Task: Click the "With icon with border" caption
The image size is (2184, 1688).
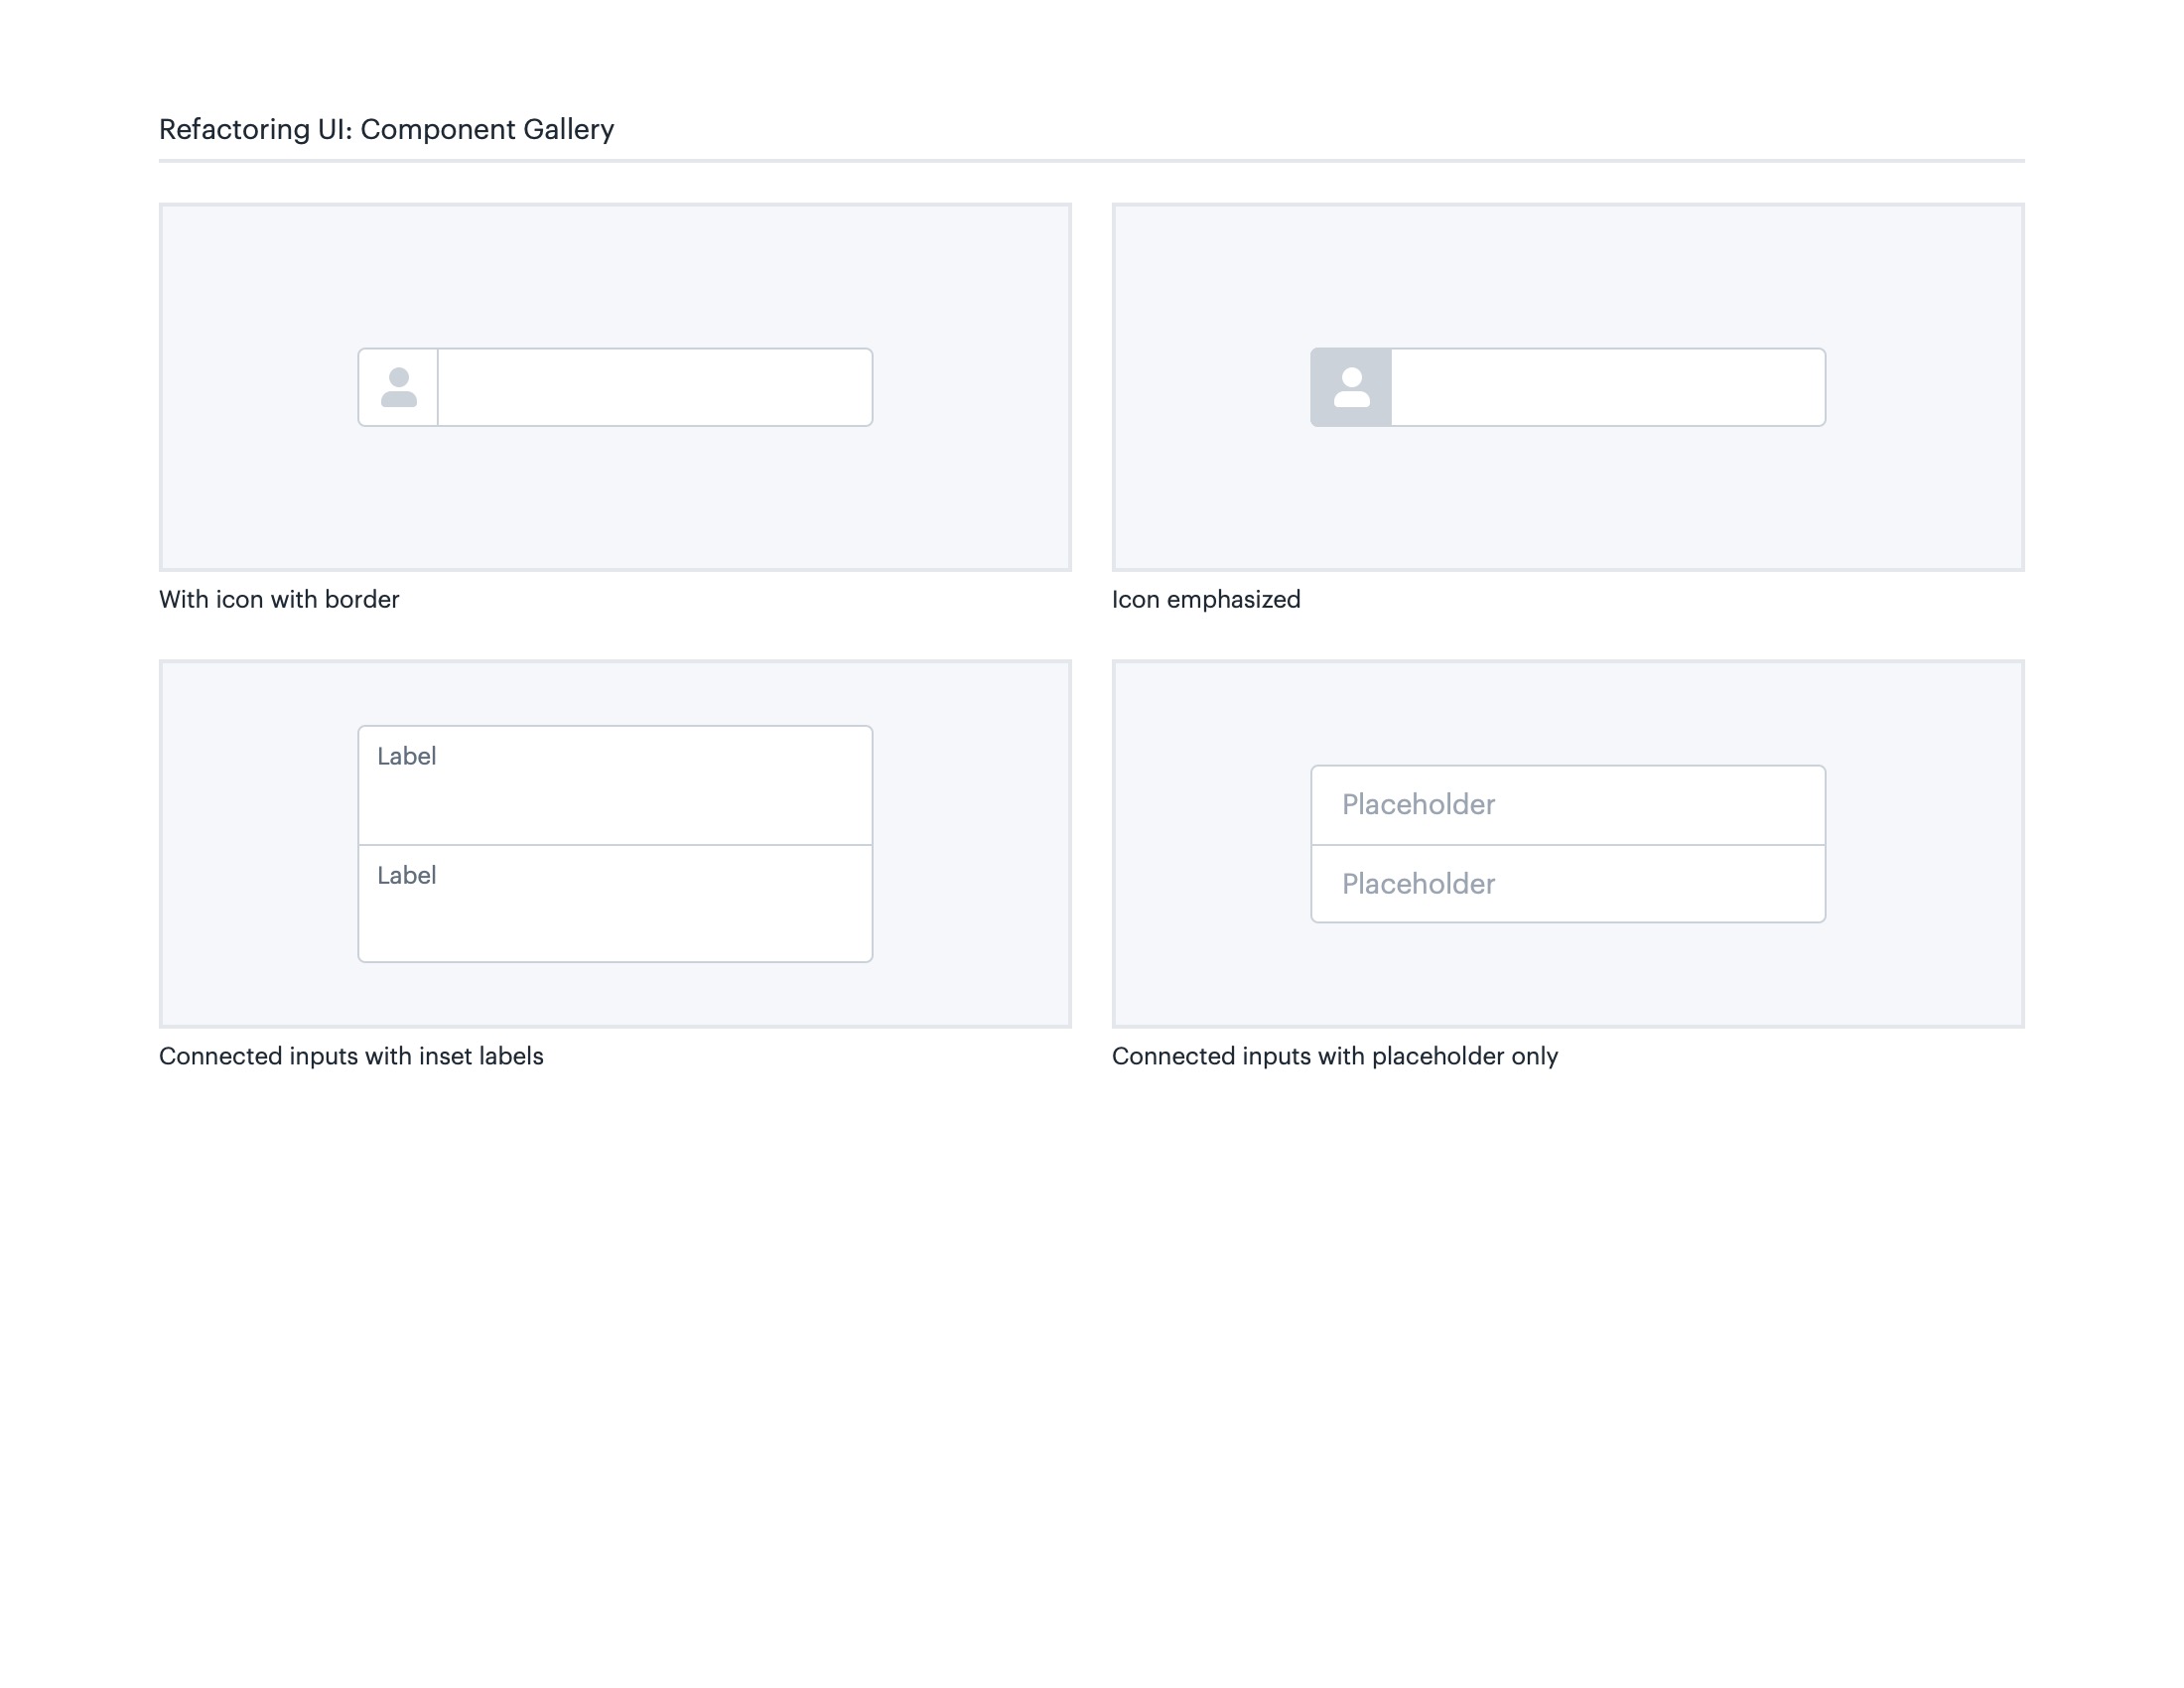Action: tap(279, 599)
